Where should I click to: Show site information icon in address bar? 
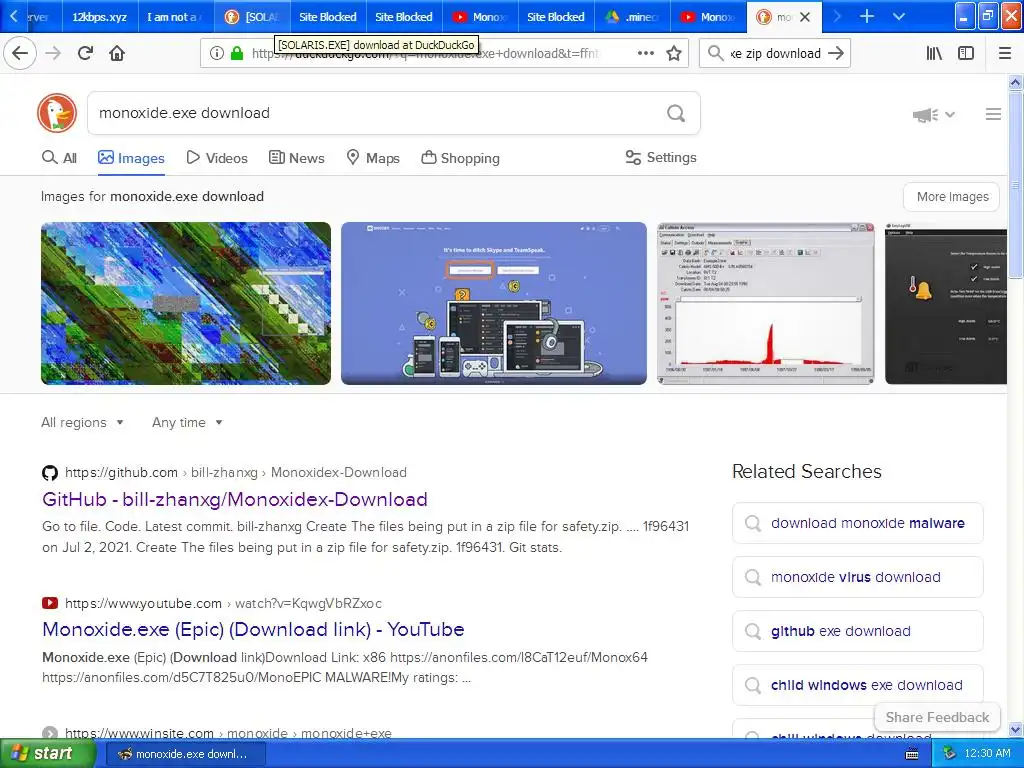click(216, 53)
